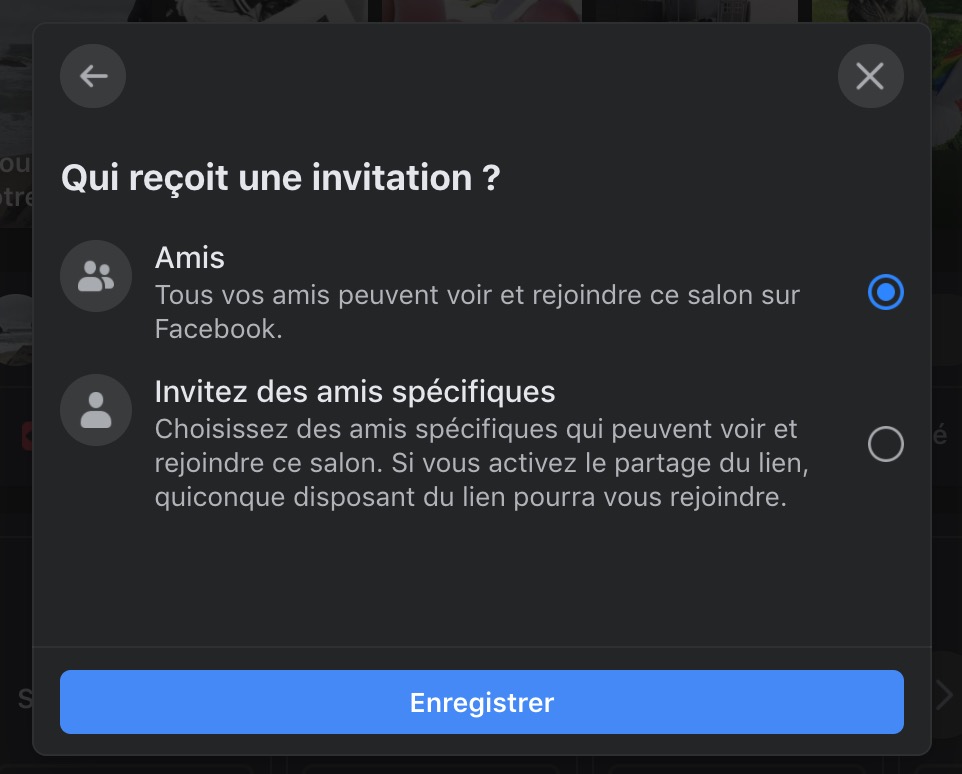This screenshot has height=774, width=962.
Task: Click the single-person icon for specific friends
Action: tap(96, 410)
